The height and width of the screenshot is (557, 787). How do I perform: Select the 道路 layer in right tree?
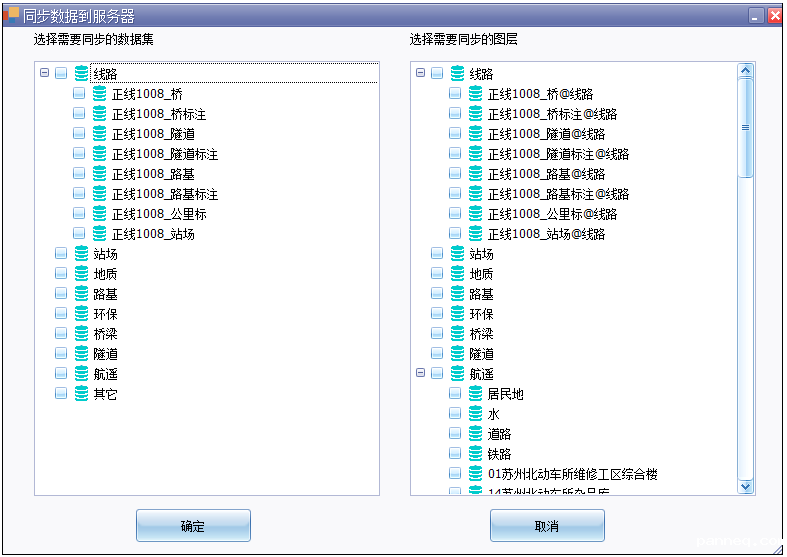499,434
